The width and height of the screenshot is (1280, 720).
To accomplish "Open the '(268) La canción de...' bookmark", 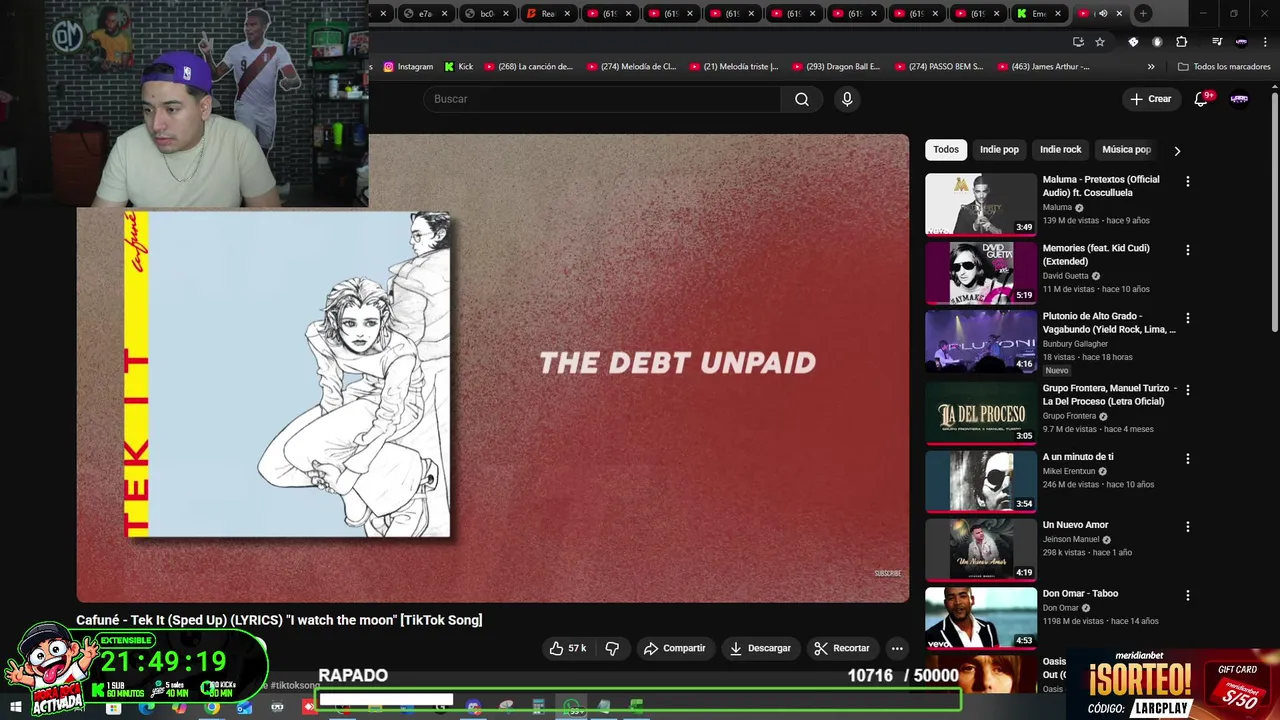I will tap(528, 67).
